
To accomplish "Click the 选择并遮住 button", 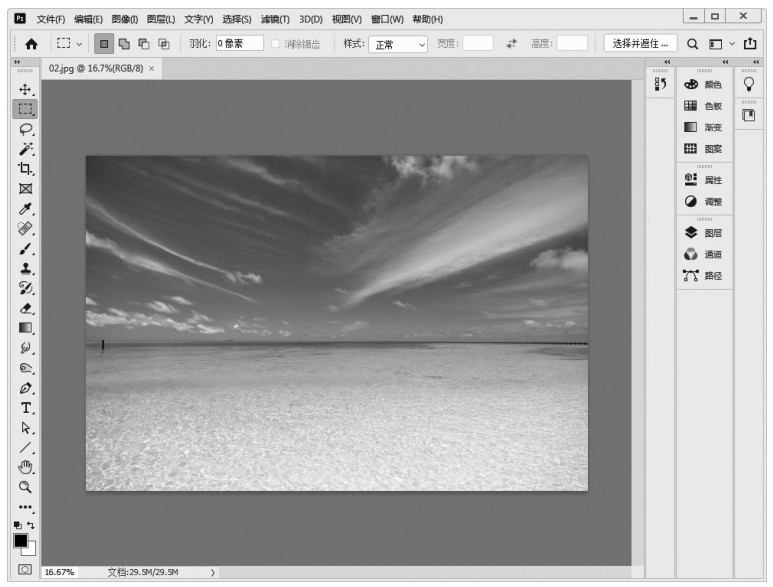I will point(642,43).
